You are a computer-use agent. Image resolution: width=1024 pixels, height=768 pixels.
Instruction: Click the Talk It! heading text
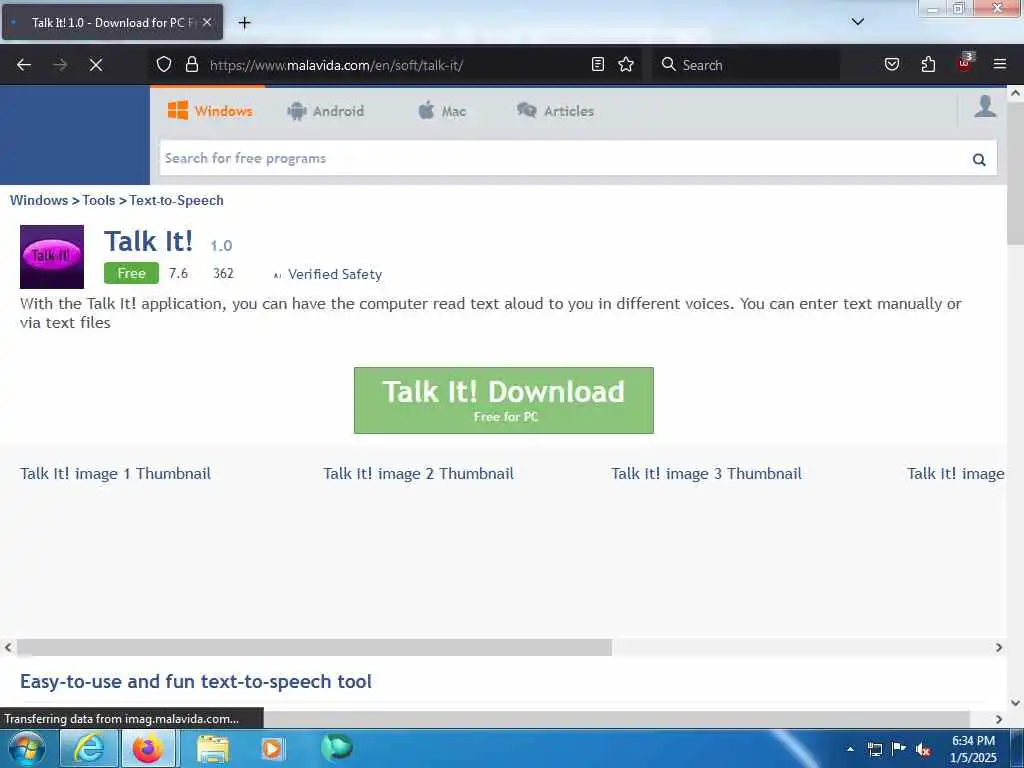click(148, 241)
